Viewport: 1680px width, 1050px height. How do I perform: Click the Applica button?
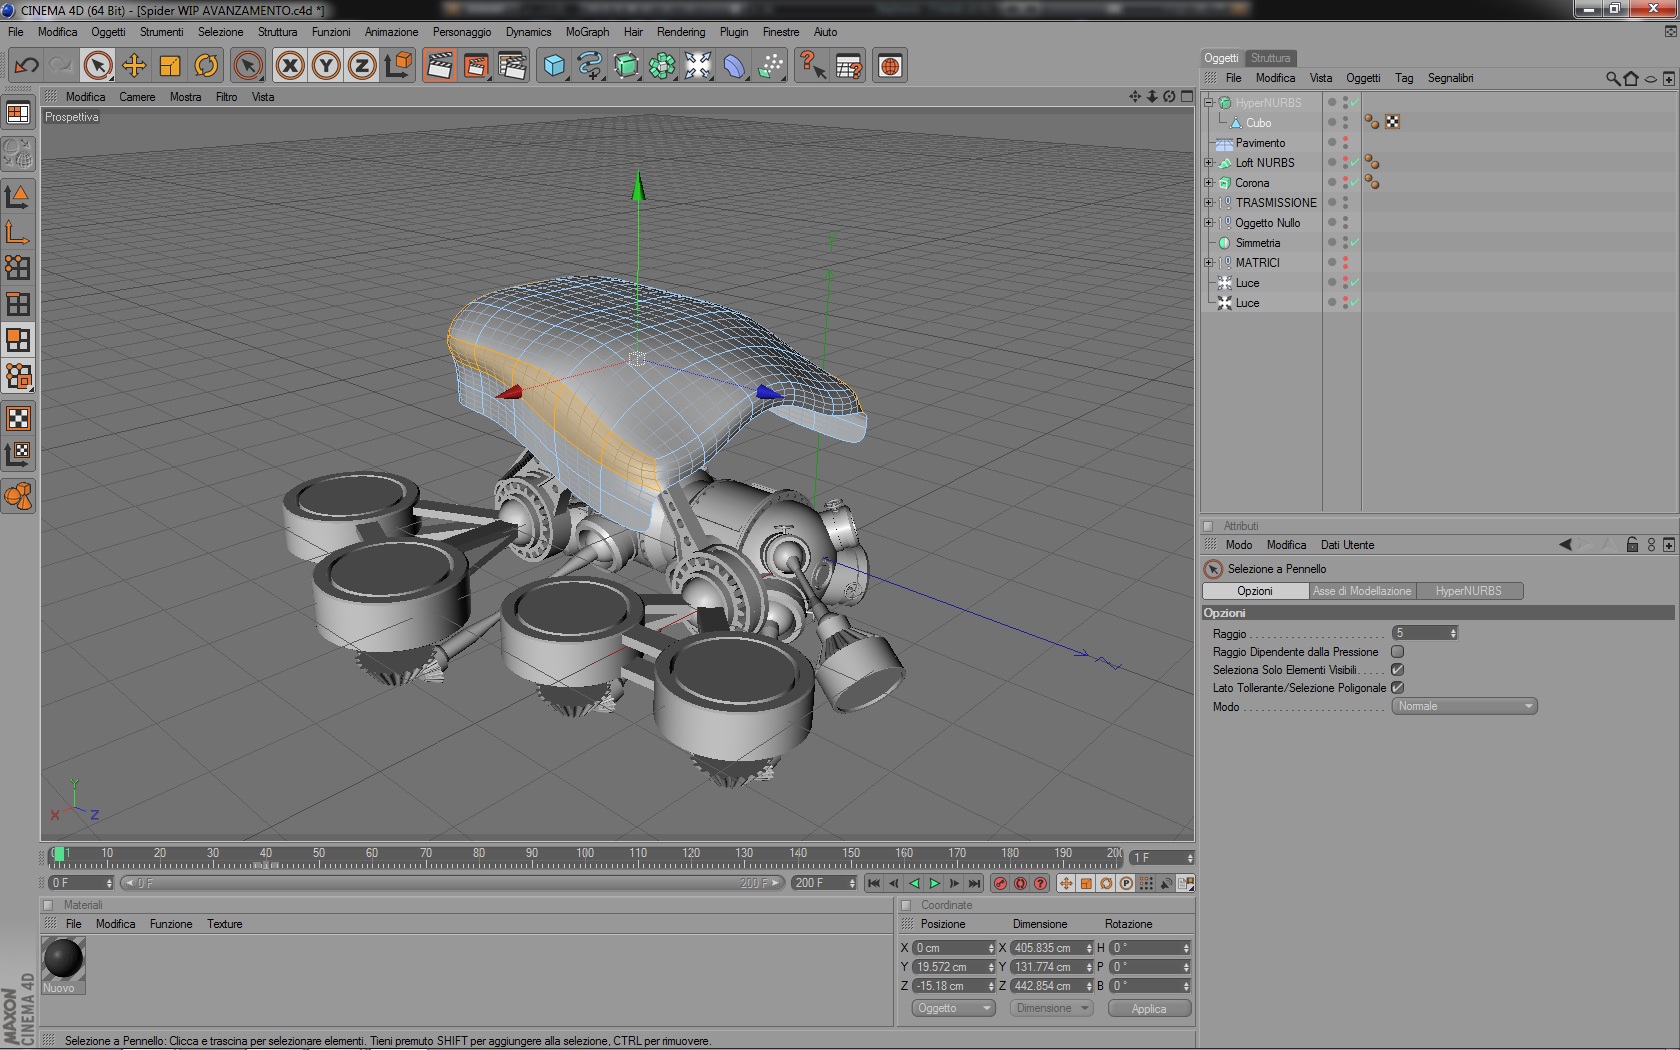pyautogui.click(x=1149, y=1008)
